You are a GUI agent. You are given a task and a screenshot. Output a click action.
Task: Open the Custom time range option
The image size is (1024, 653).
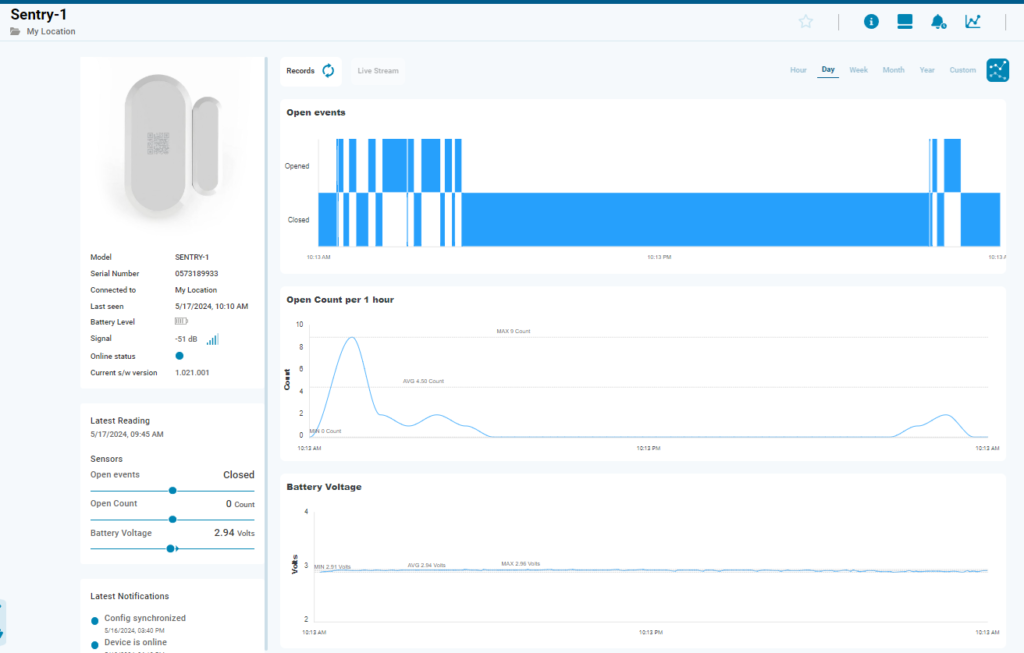(x=962, y=70)
